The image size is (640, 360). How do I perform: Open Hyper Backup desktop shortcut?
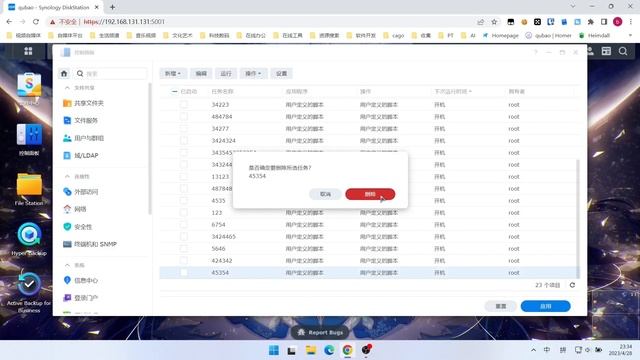pos(29,240)
